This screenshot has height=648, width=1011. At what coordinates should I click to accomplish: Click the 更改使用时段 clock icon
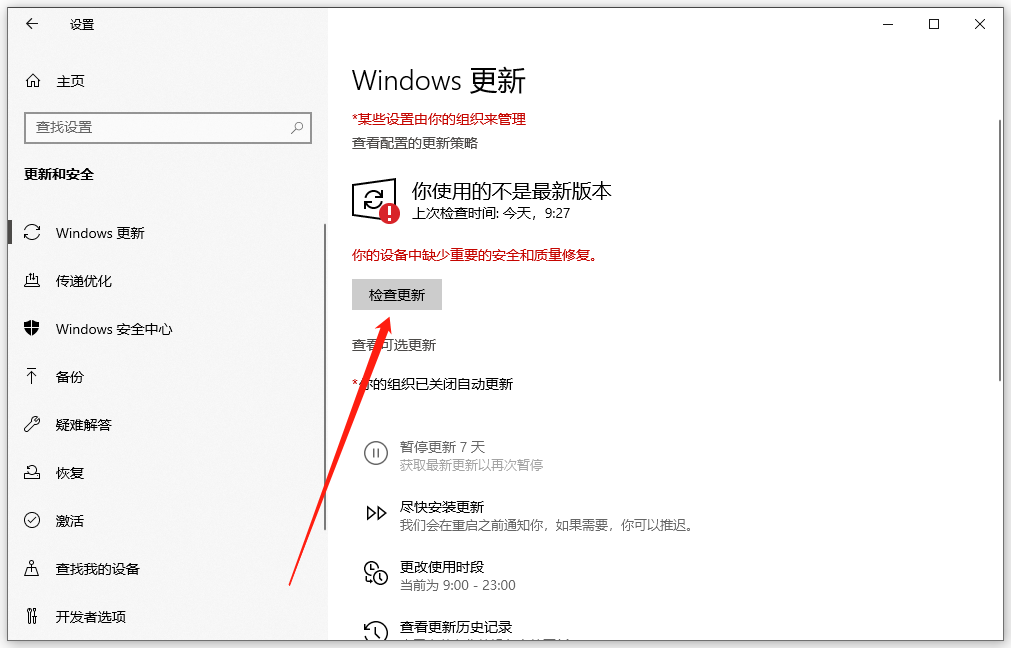point(376,573)
